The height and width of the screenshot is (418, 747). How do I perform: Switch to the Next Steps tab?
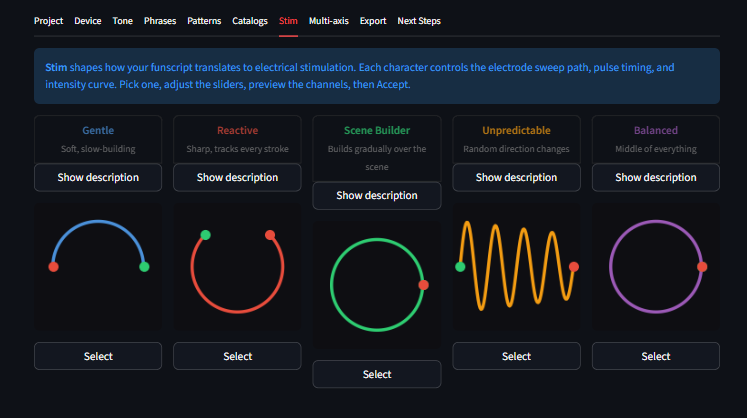pos(419,20)
